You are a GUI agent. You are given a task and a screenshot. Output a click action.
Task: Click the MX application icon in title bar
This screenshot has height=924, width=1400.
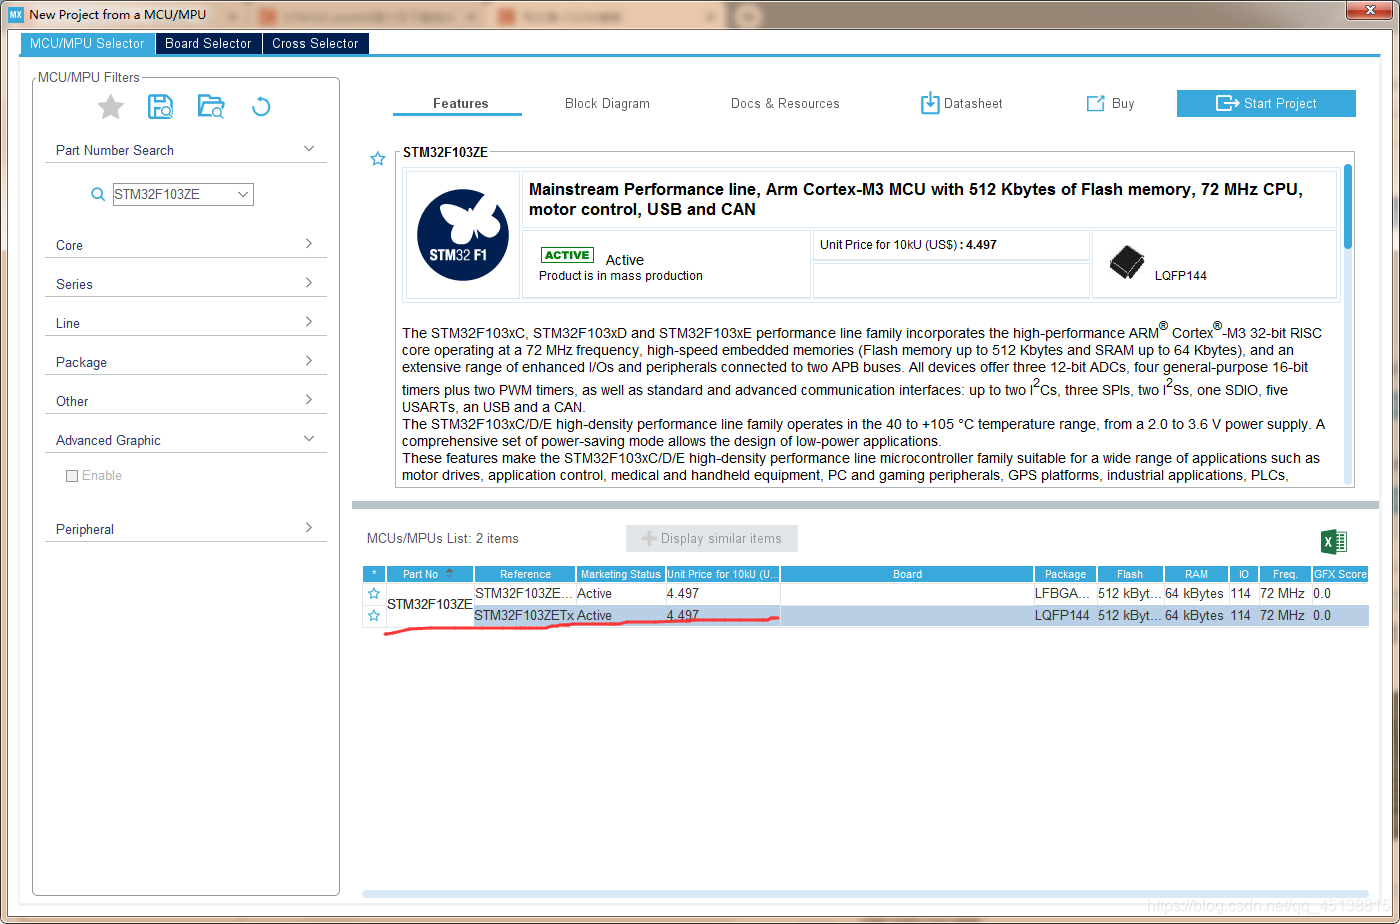(15, 14)
